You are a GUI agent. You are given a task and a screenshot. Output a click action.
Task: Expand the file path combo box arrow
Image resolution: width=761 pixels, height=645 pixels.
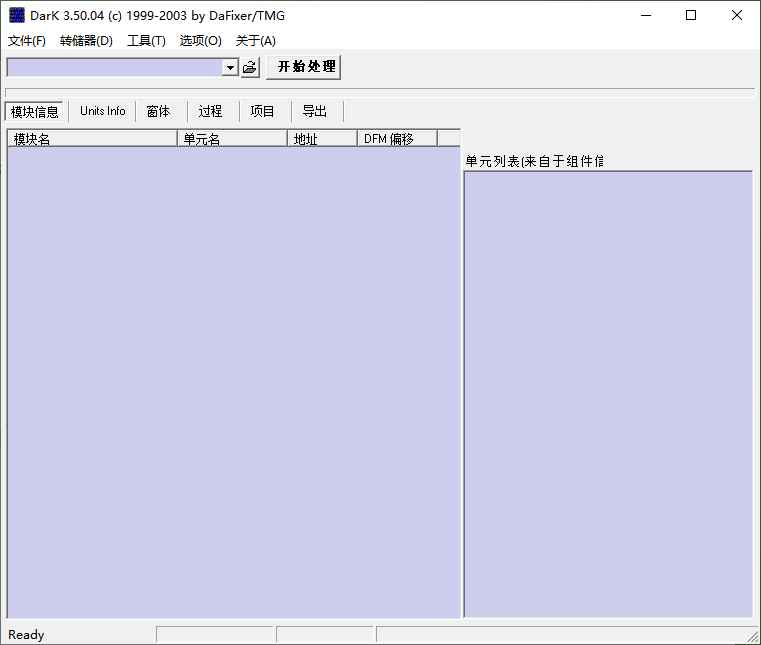pyautogui.click(x=230, y=67)
